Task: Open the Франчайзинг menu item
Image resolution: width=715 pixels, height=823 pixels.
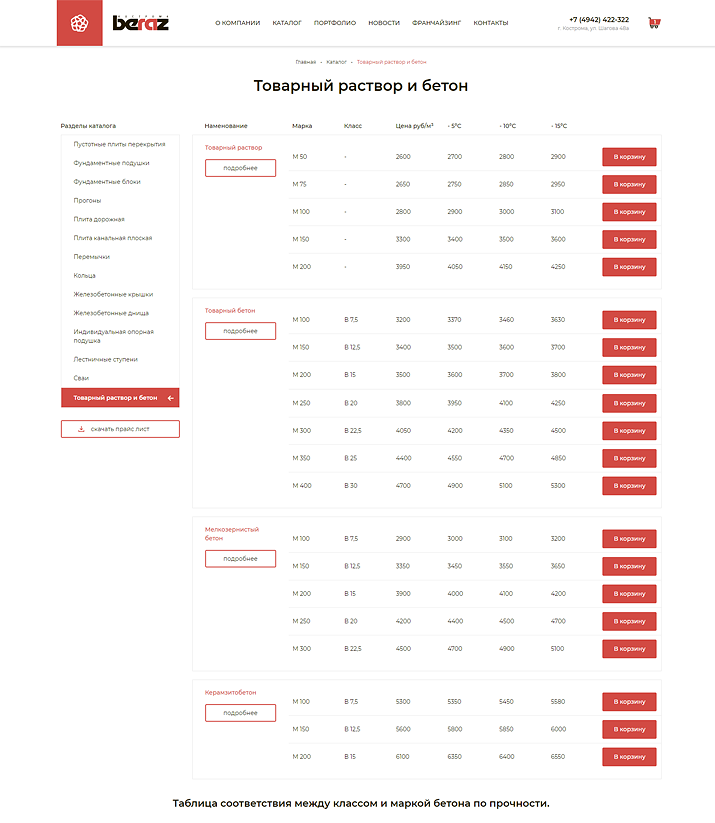Action: pyautogui.click(x=436, y=22)
